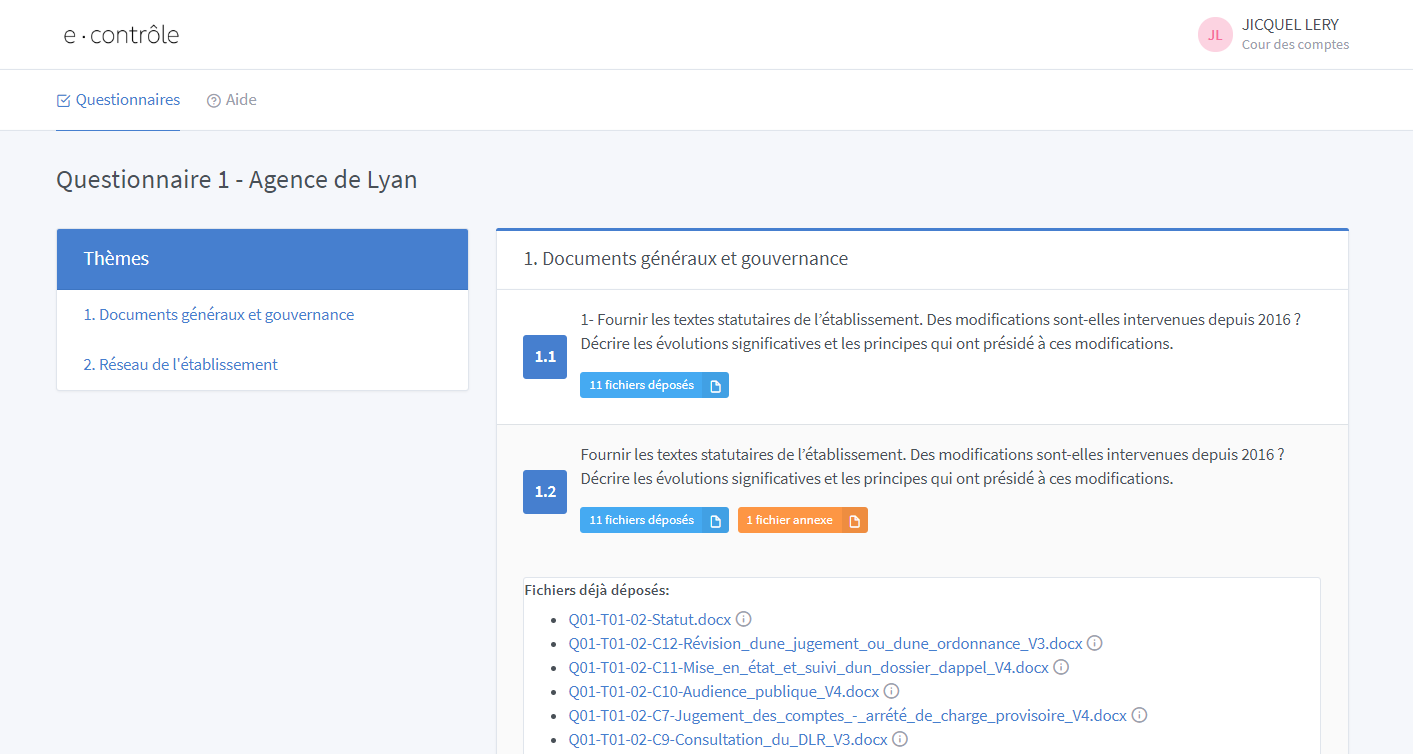Screen dimensions: 1413x754
Task: Click info icon next to C11-Mise_en_état file
Action: (1061, 667)
